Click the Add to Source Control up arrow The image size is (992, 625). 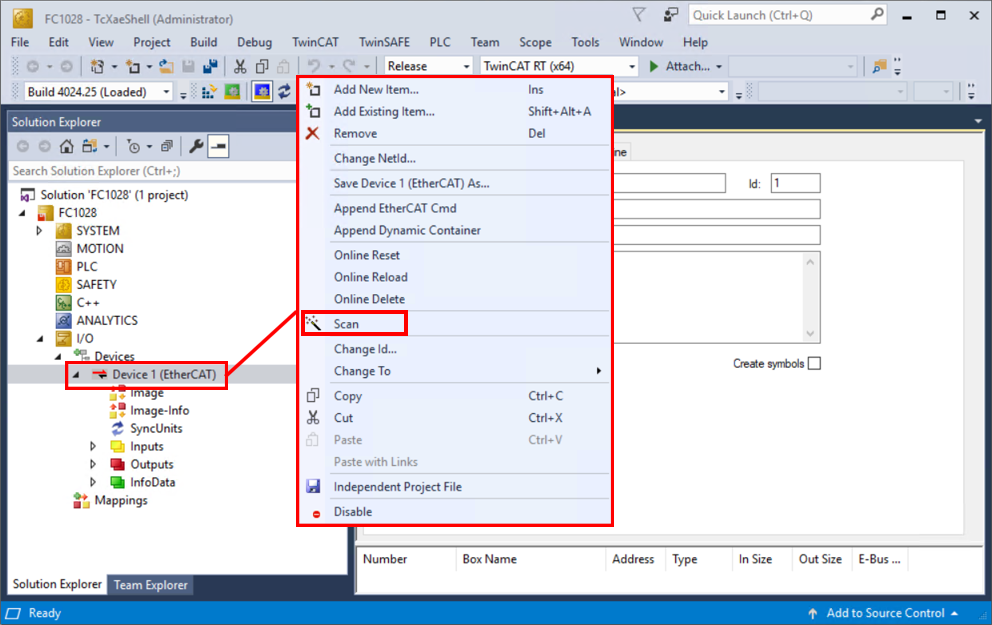(813, 613)
